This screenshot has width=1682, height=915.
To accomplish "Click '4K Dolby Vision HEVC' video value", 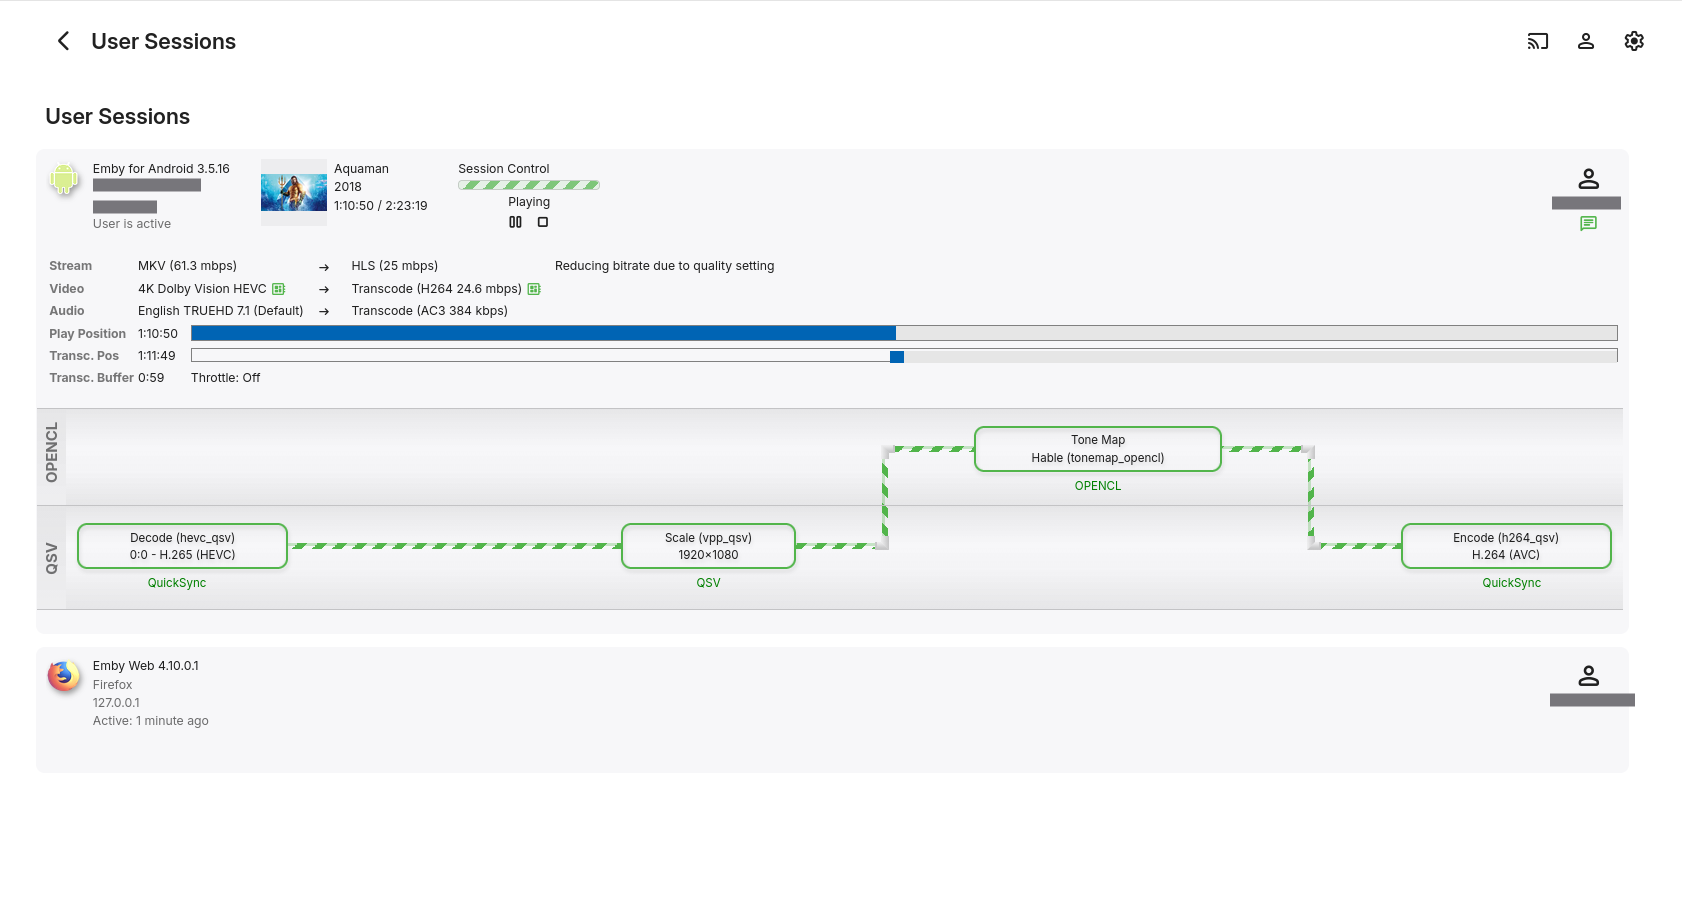I will tap(202, 289).
